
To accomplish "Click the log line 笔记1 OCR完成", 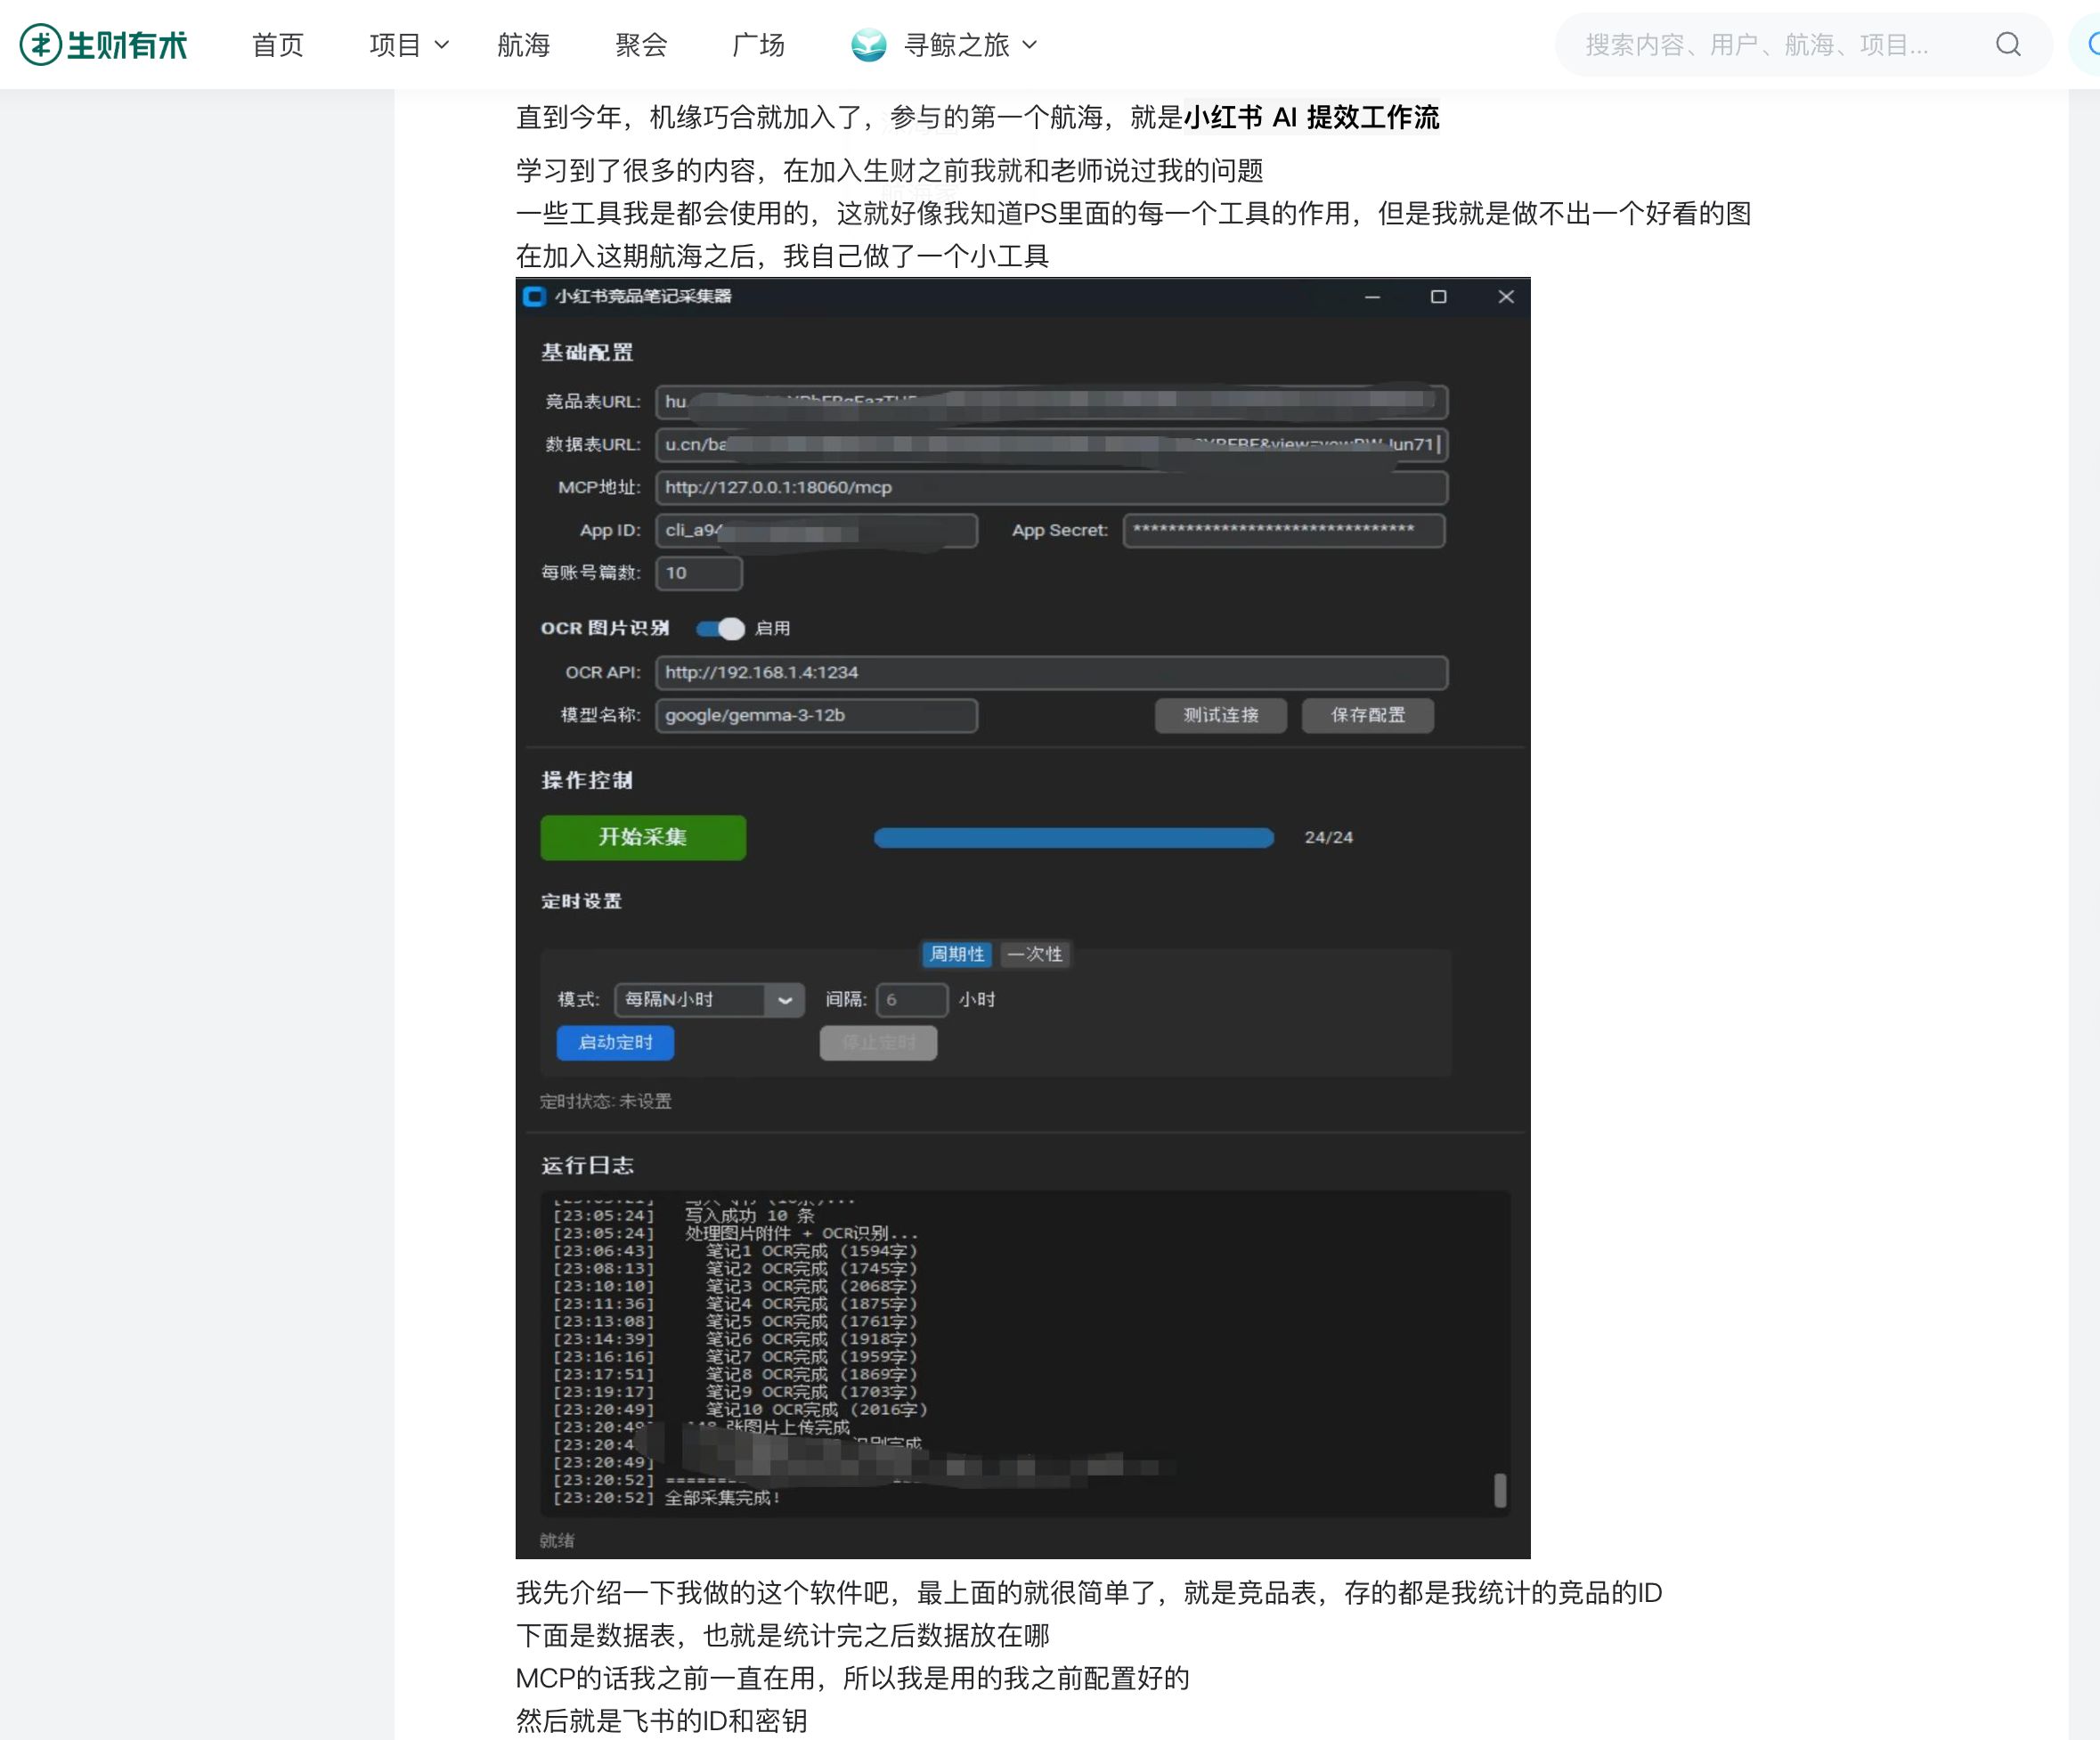I will [811, 1252].
